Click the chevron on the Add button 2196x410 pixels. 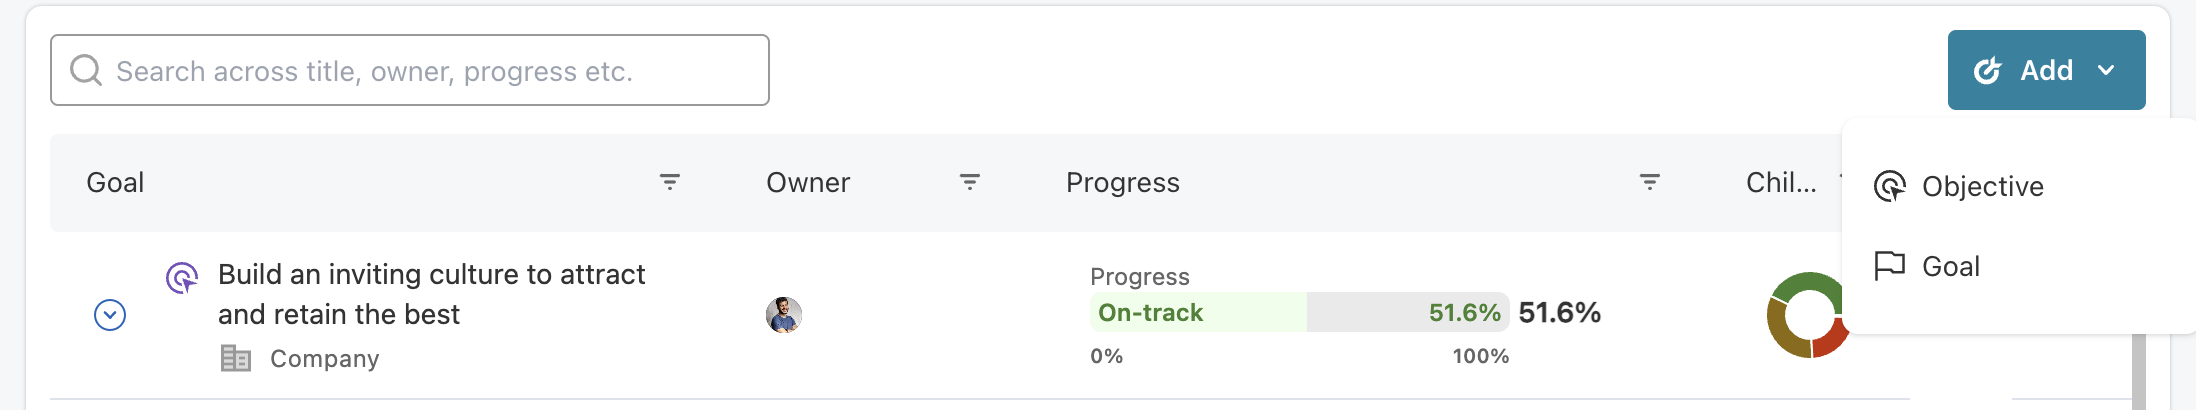tap(2106, 70)
